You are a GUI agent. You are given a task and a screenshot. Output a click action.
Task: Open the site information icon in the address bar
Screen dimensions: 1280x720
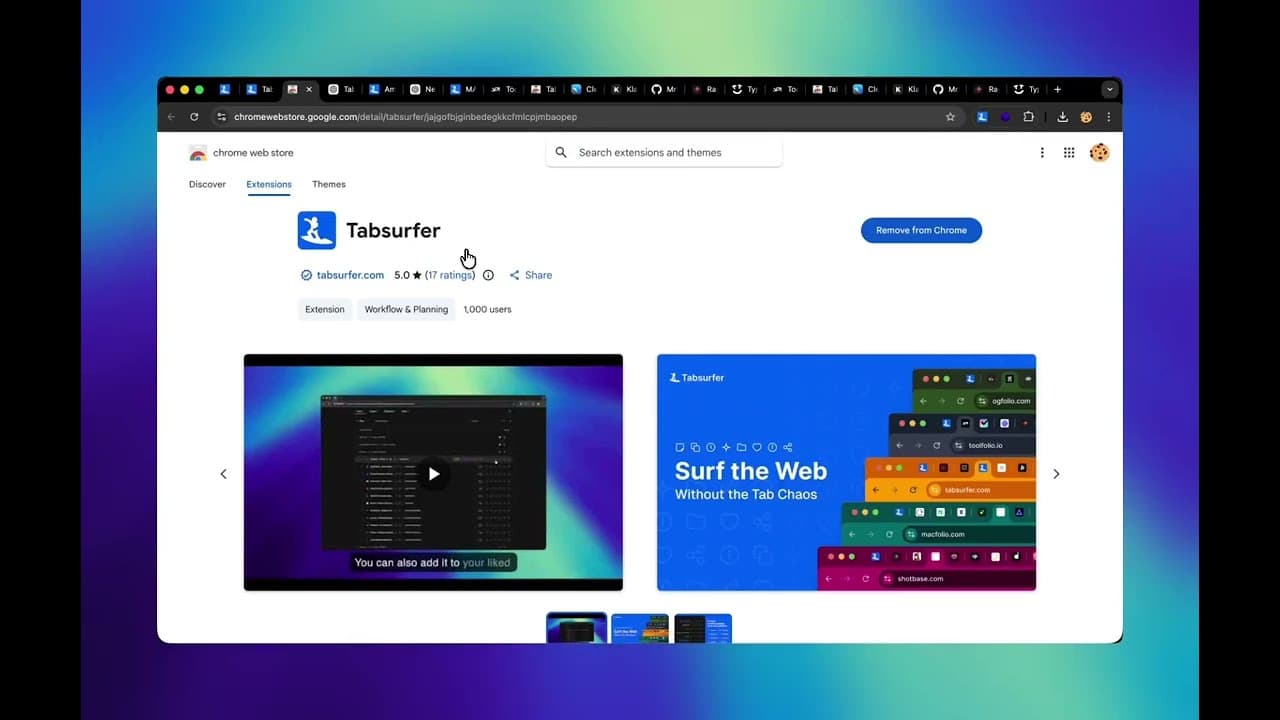click(x=222, y=117)
